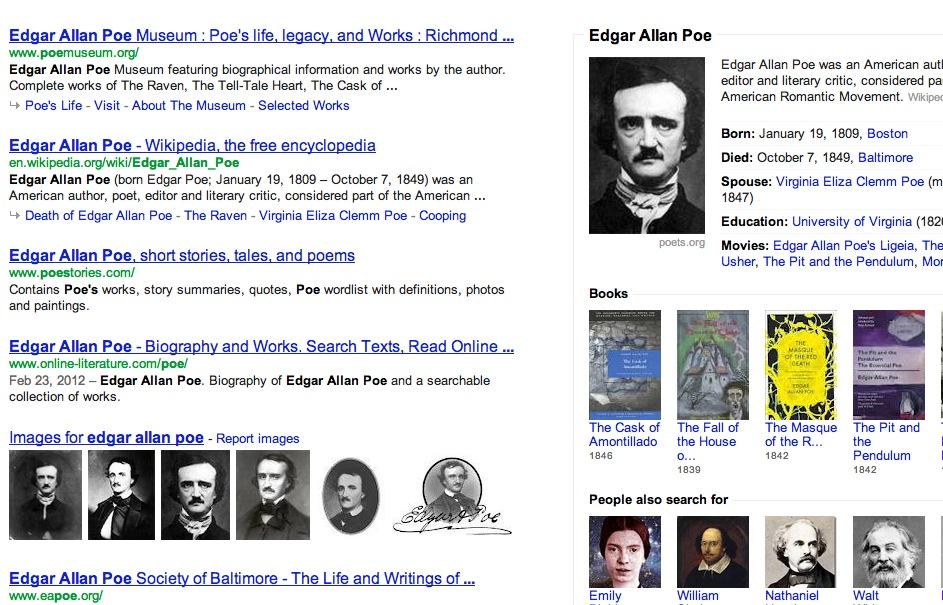Open the Edgar Allan Poe's Ligeia movie link

tap(844, 245)
